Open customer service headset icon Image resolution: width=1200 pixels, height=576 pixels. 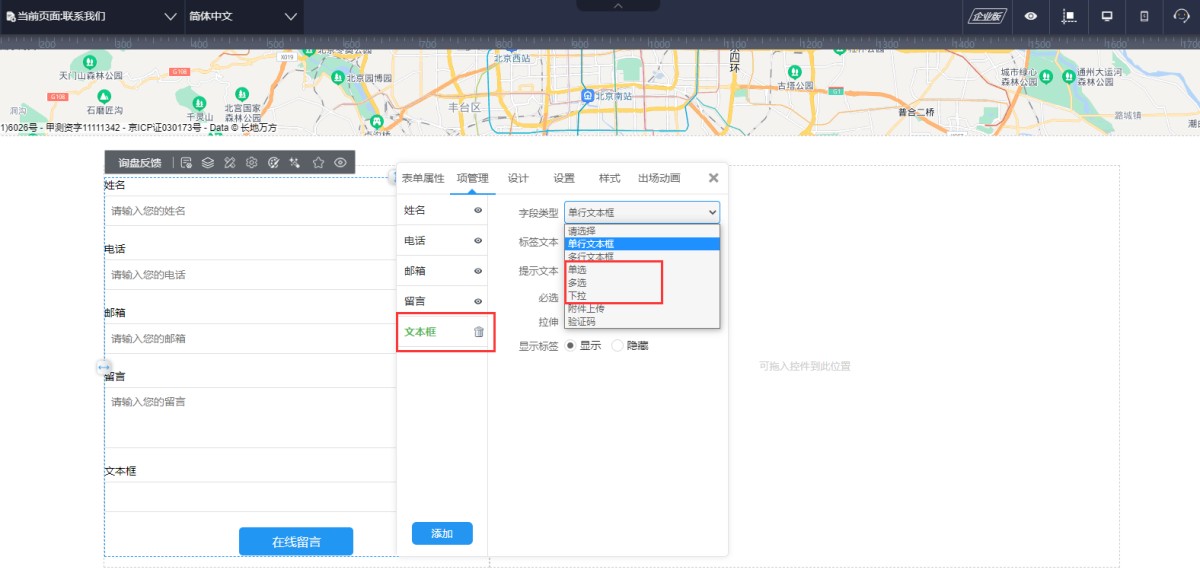point(1182,17)
